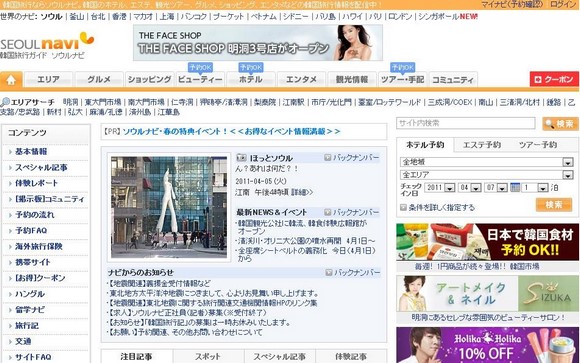This screenshot has width=580, height=363.
Task: Click the orange 検索 button in hotel booking
Action: [x=554, y=205]
